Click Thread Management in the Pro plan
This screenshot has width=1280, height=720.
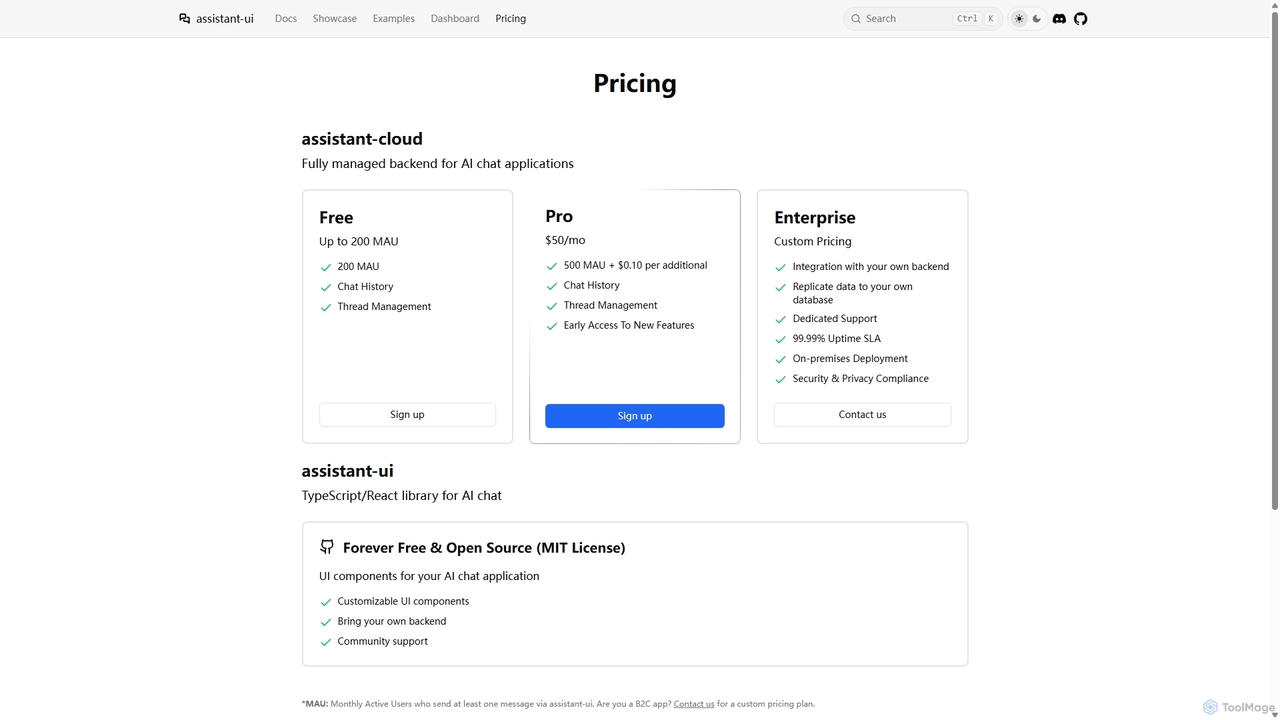pos(611,306)
